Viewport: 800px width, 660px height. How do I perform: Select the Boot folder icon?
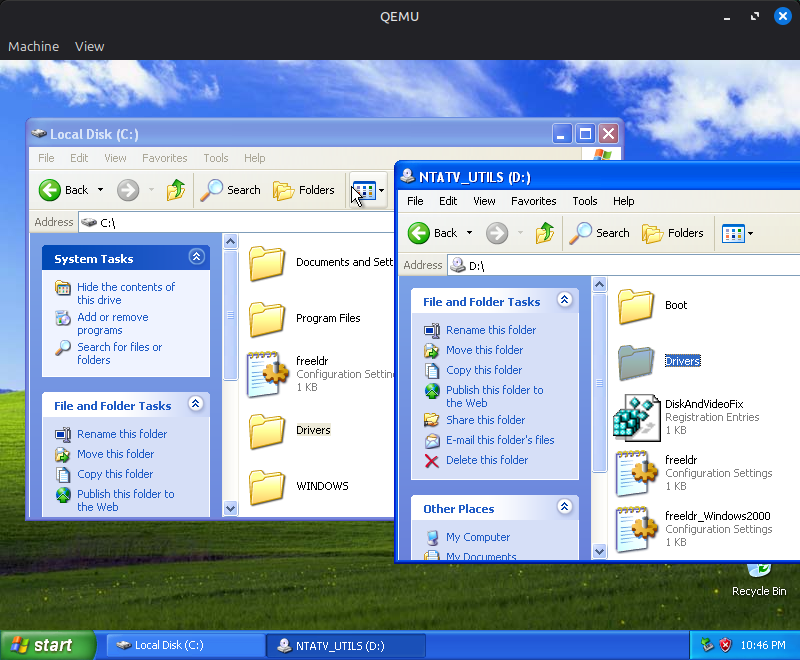click(636, 305)
